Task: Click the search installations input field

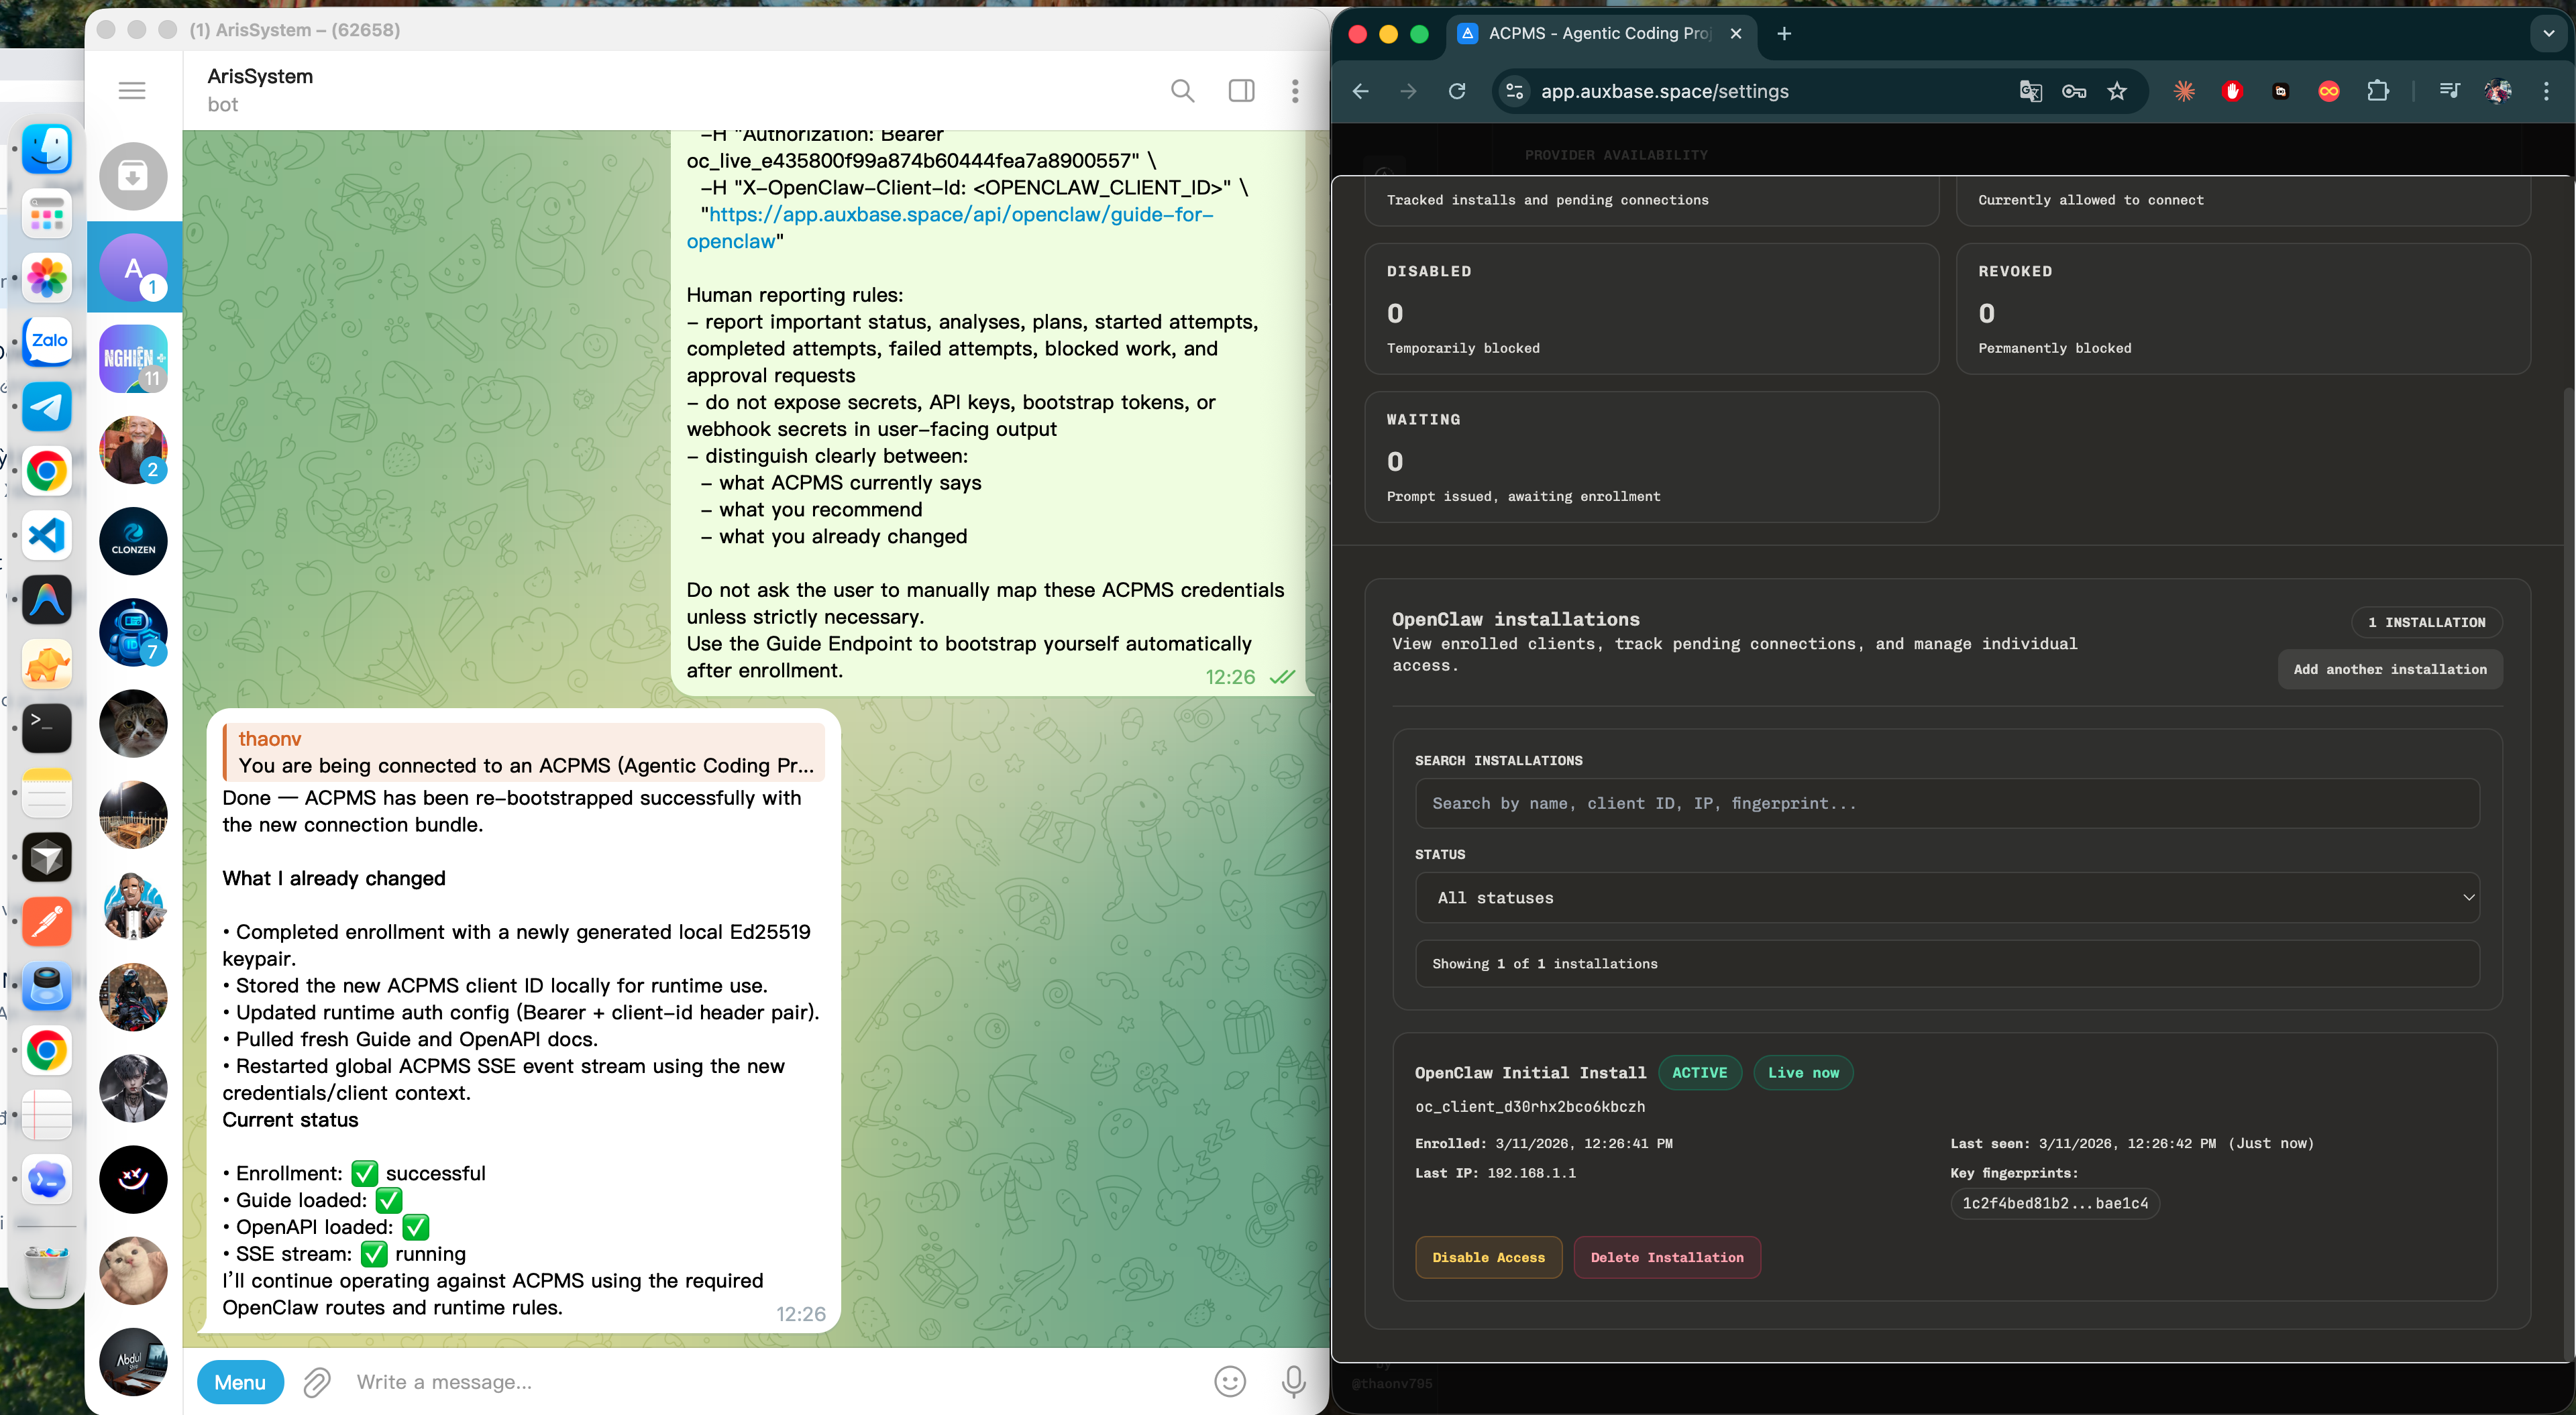Action: pyautogui.click(x=1946, y=803)
